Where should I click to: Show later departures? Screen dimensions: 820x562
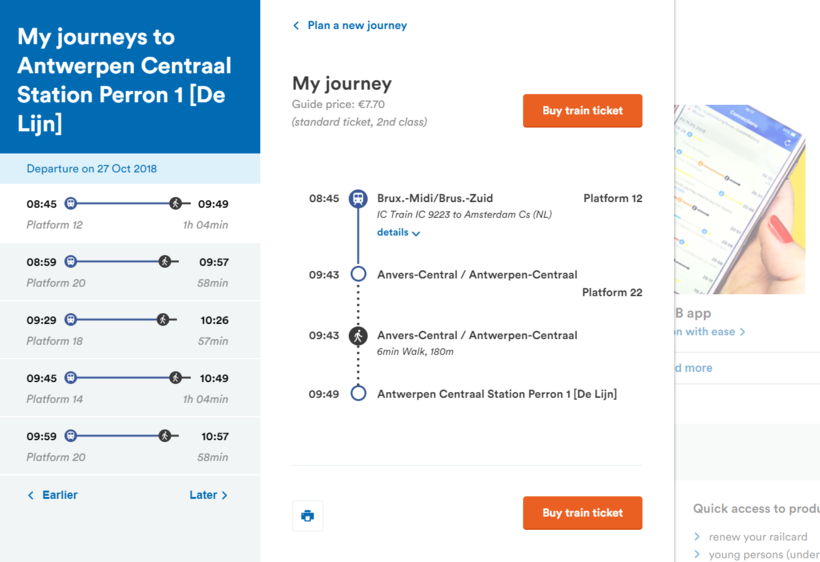208,495
